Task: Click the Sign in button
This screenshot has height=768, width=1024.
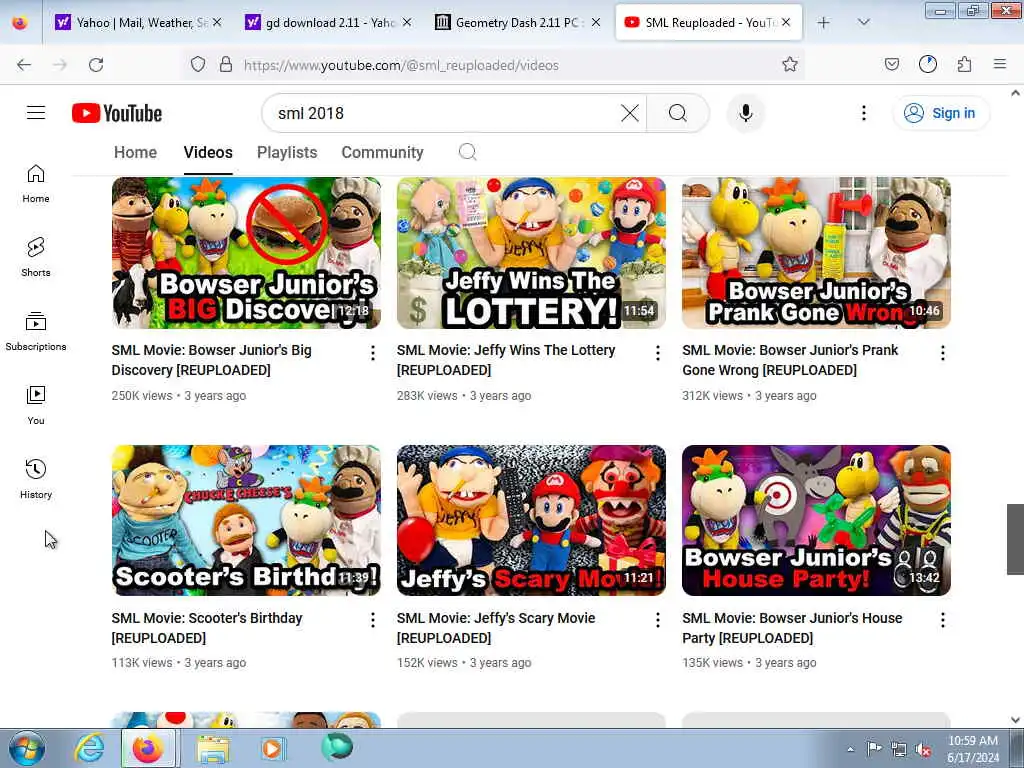Action: point(940,113)
